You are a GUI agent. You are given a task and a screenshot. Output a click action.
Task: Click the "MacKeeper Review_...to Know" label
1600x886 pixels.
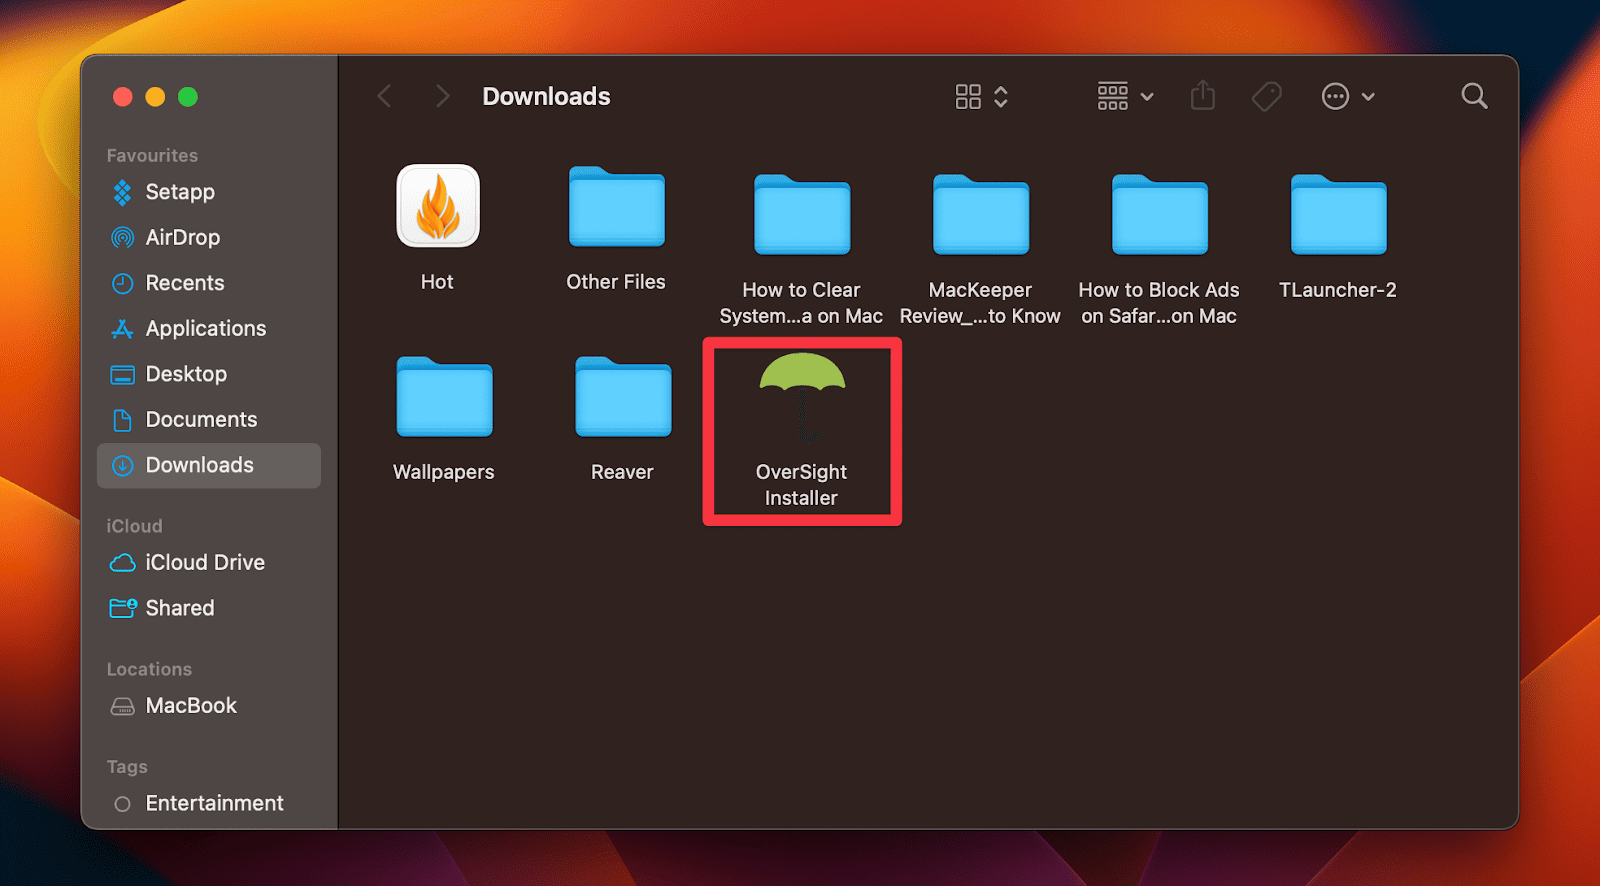coord(980,303)
